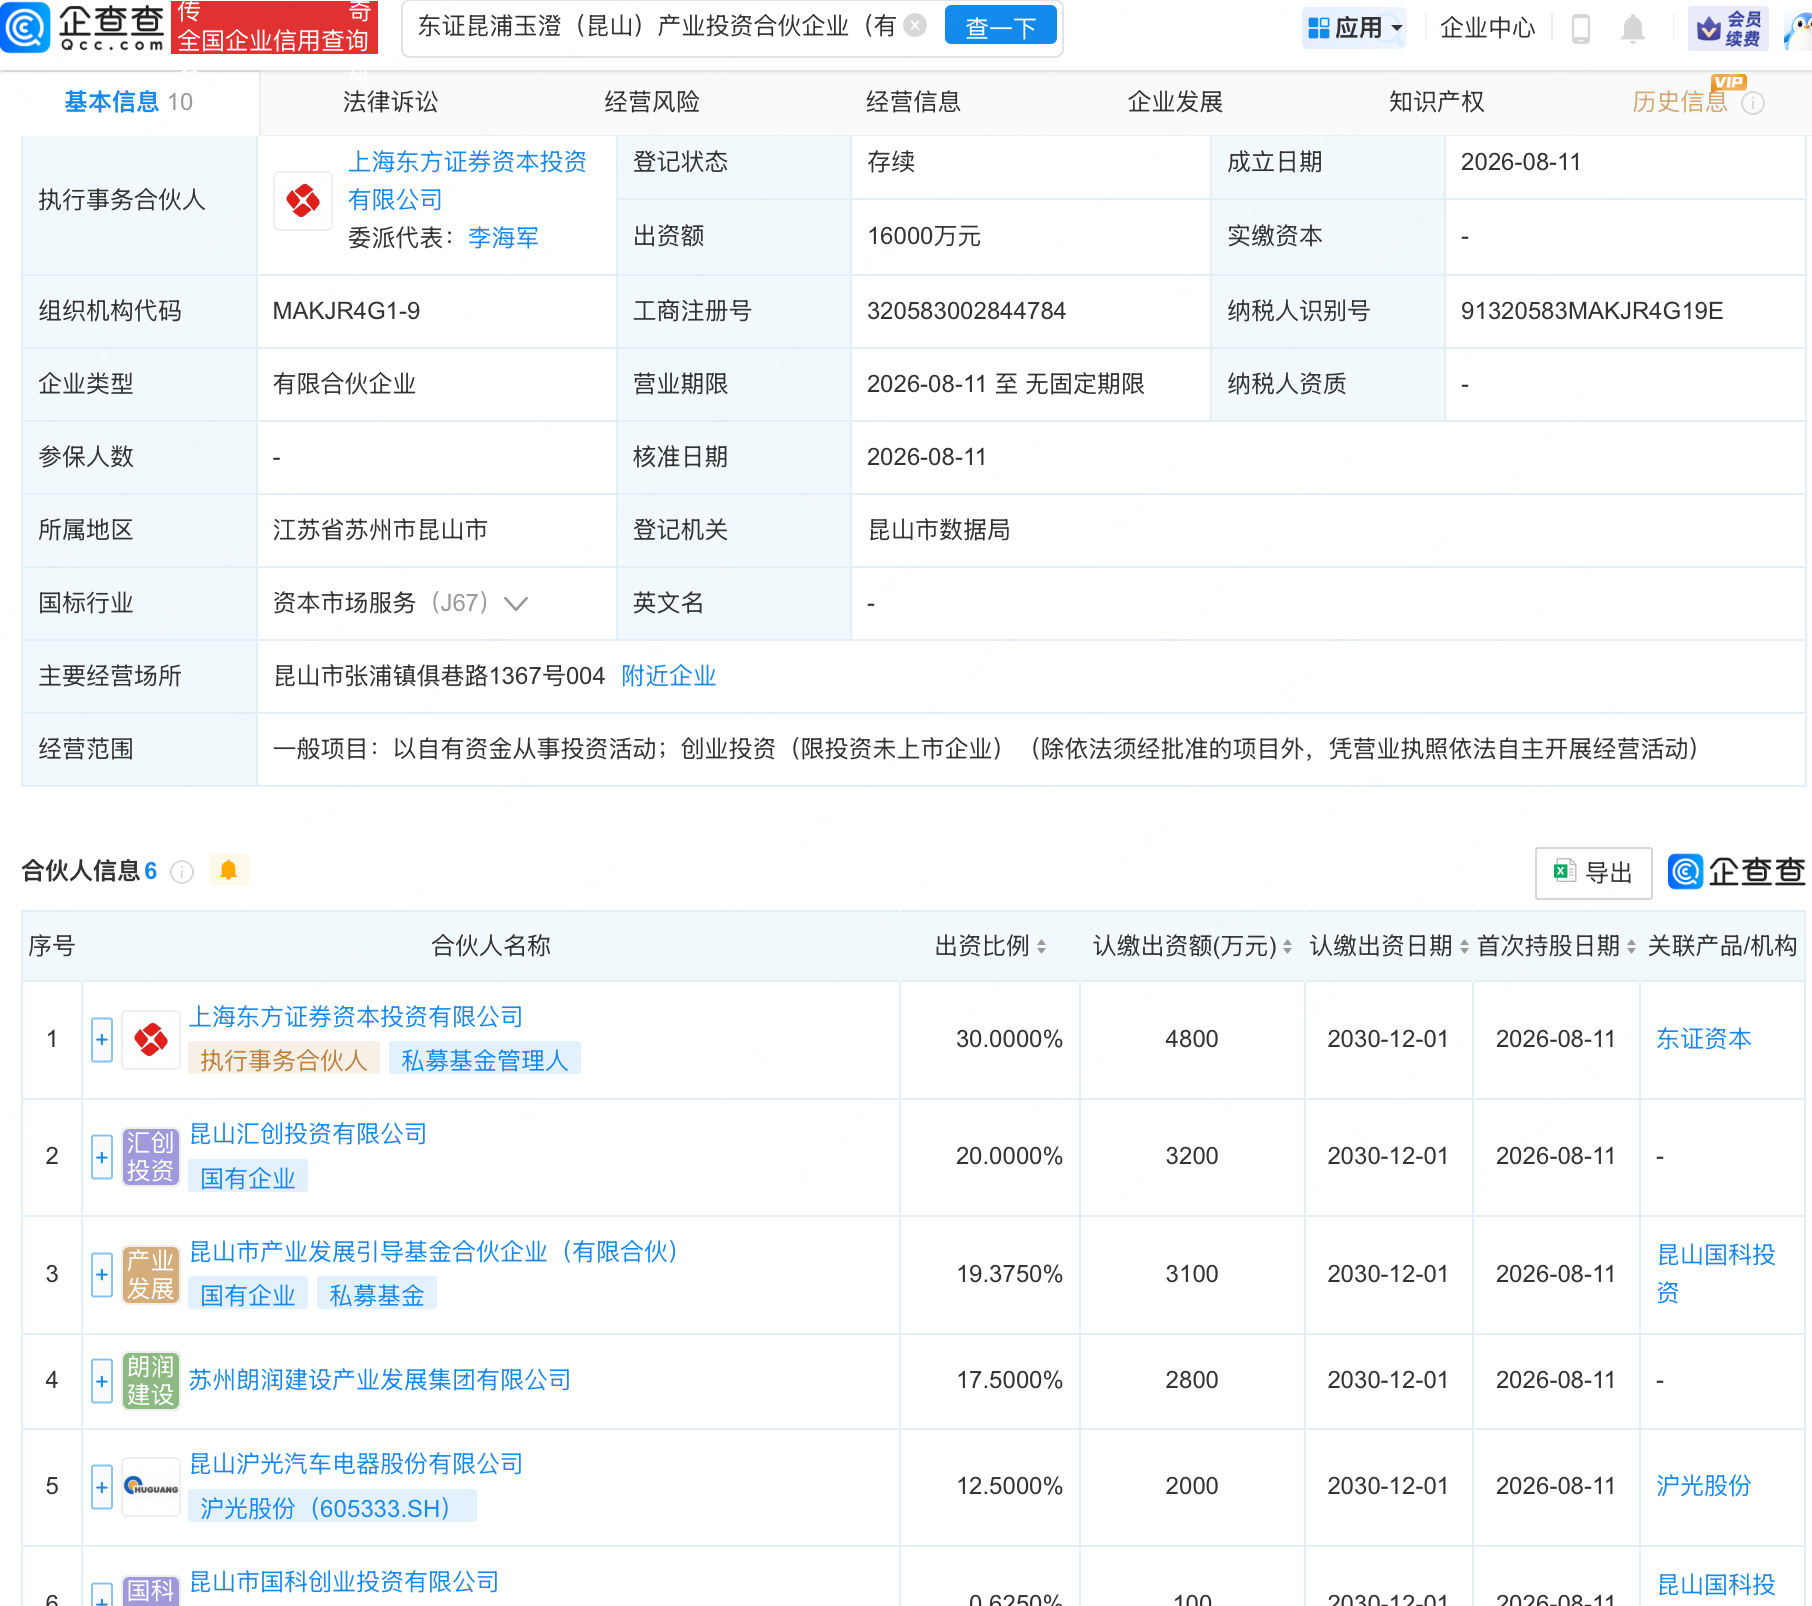Image resolution: width=1812 pixels, height=1606 pixels.
Task: Click the 全国企业信用查询 banner
Action: click(274, 27)
